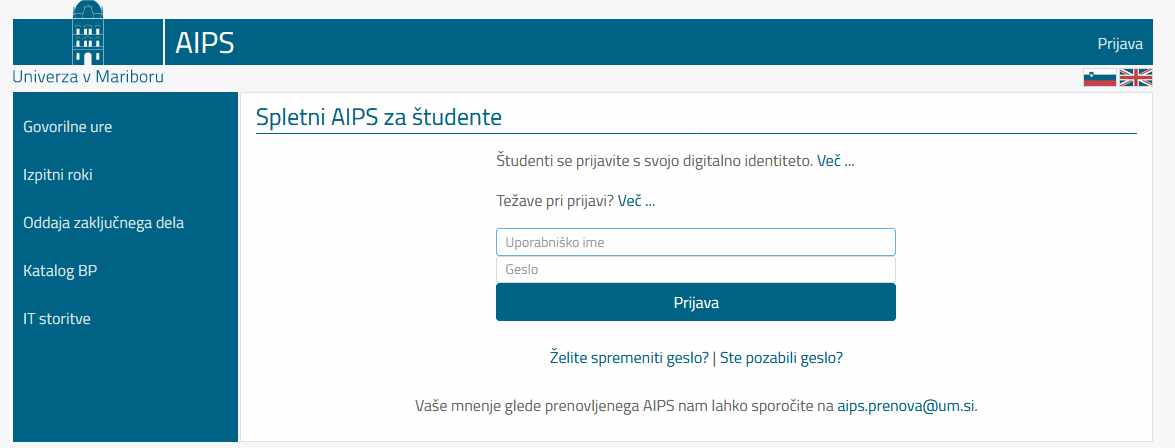Open the aips.prenova@um.si email link
Image resolution: width=1175 pixels, height=448 pixels.
pos(906,407)
